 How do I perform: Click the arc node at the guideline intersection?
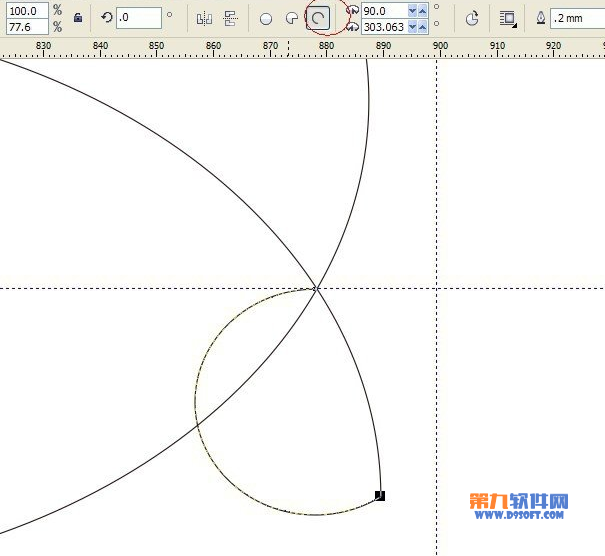(x=316, y=289)
